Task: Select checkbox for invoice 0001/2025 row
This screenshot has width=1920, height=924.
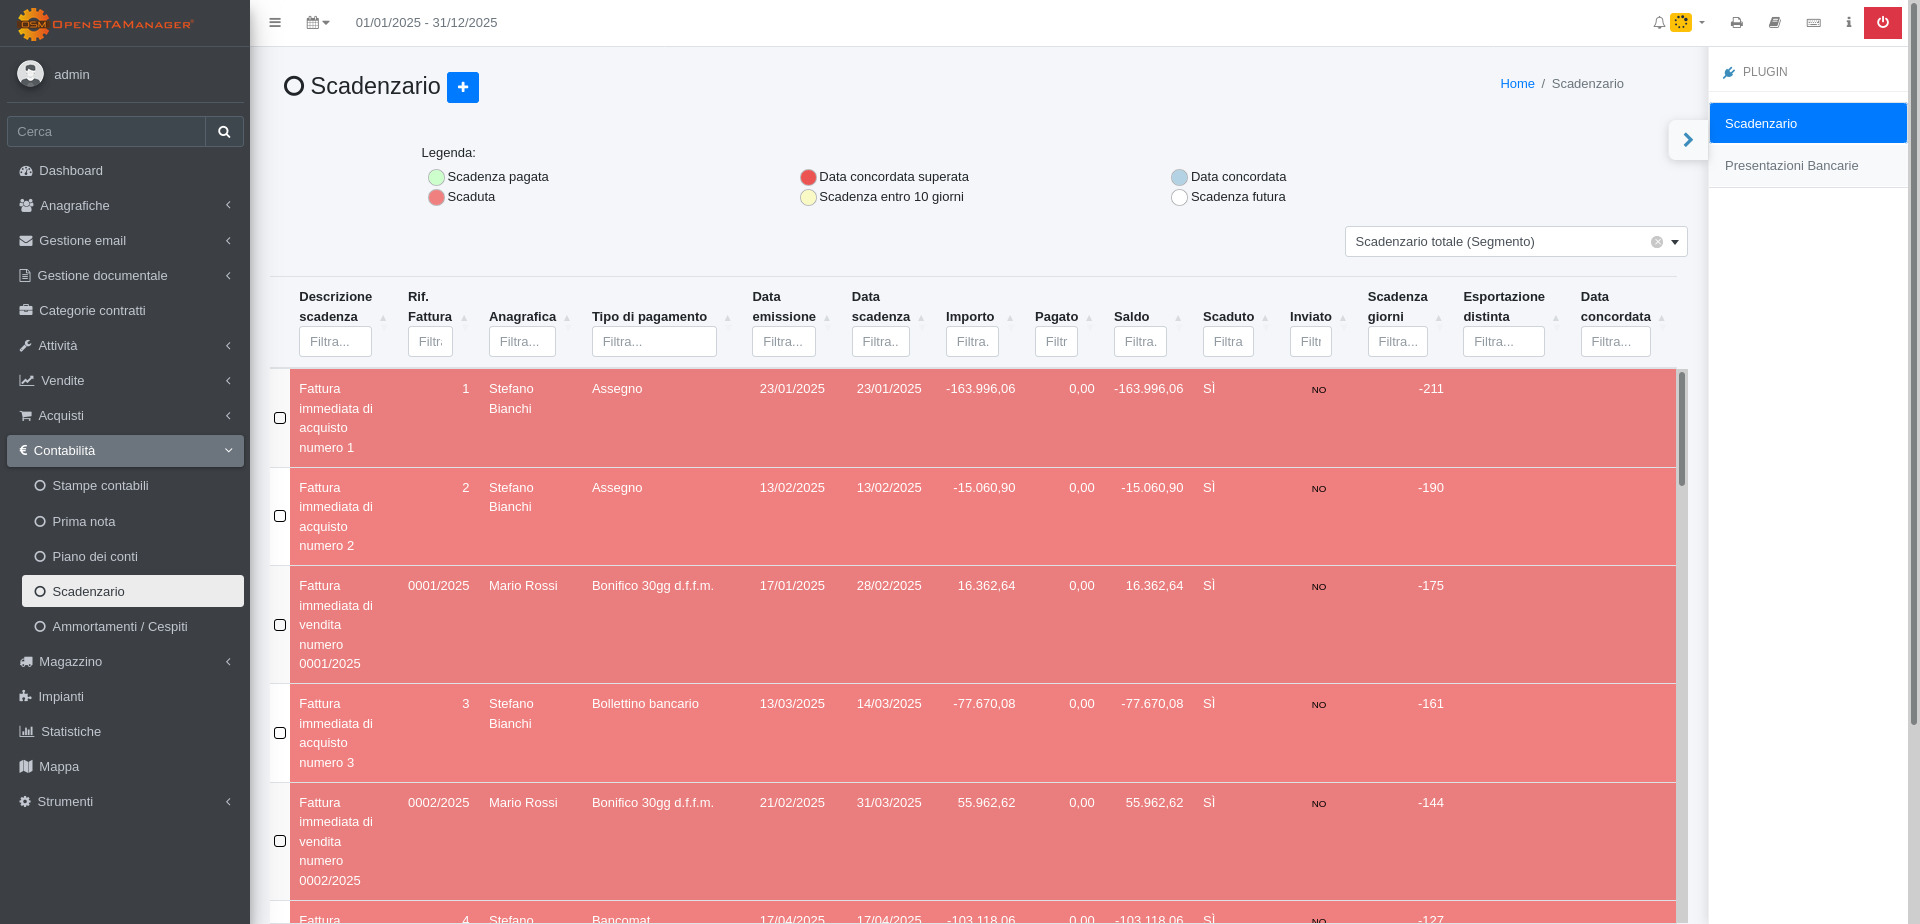Action: (x=280, y=625)
